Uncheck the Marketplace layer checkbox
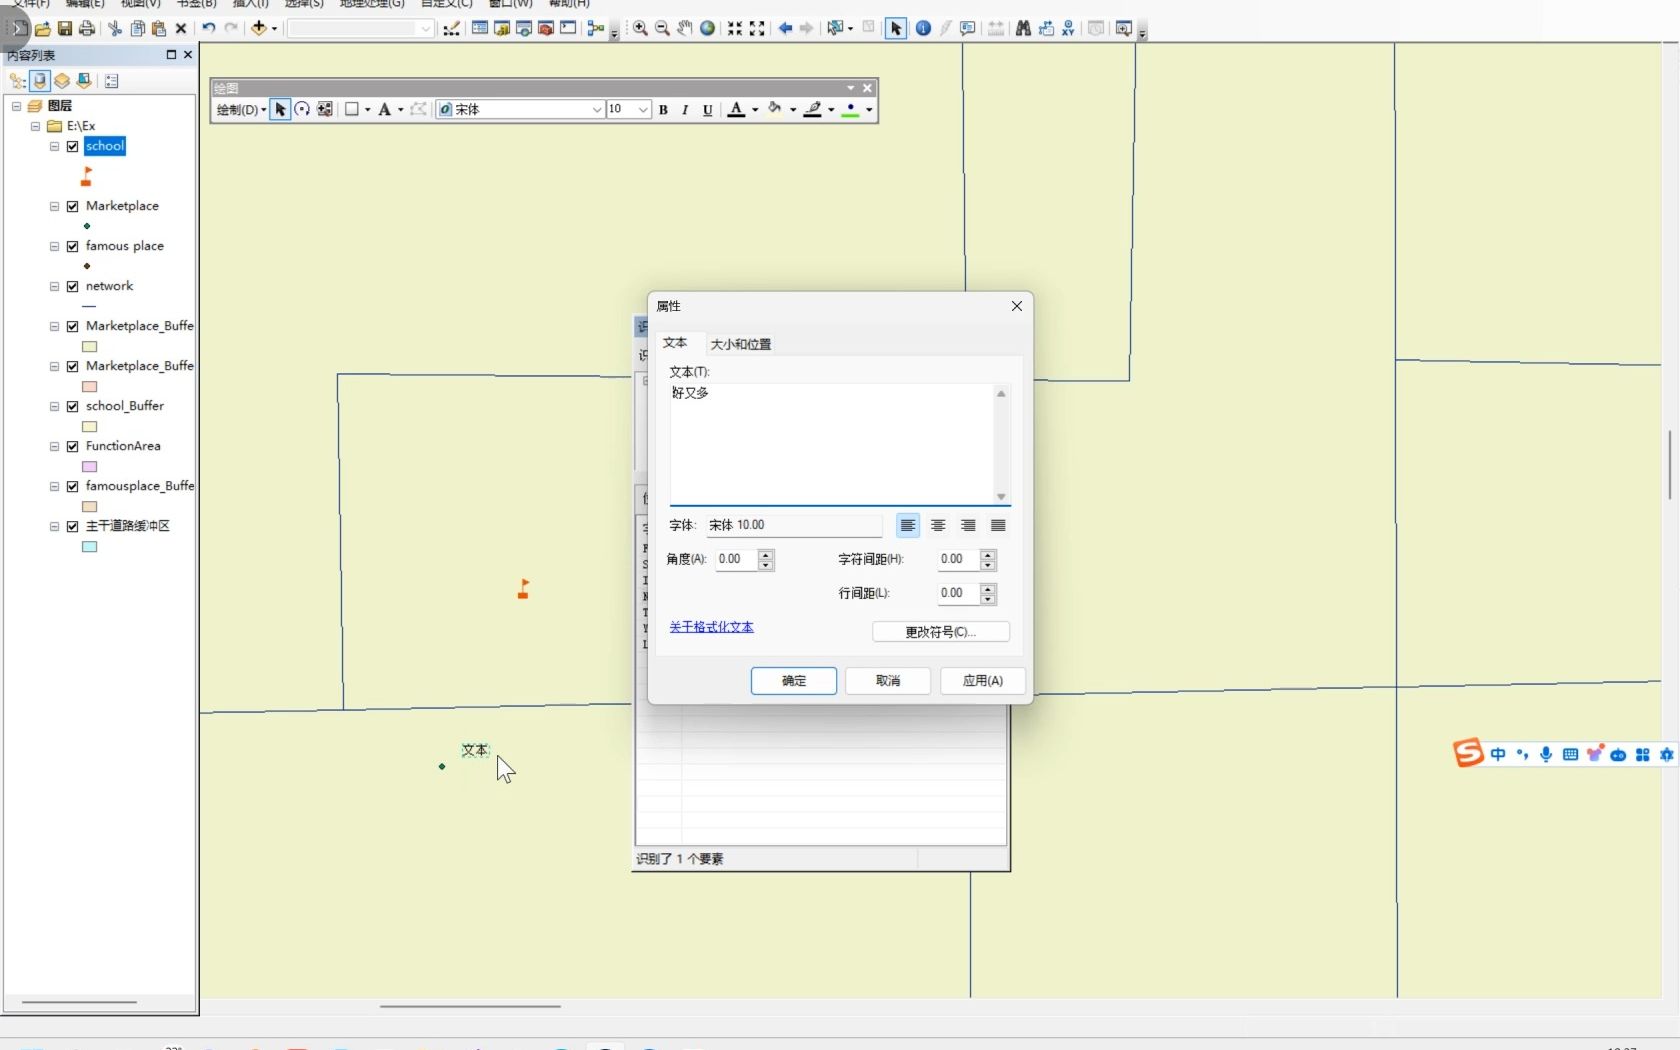This screenshot has height=1050, width=1680. (73, 206)
